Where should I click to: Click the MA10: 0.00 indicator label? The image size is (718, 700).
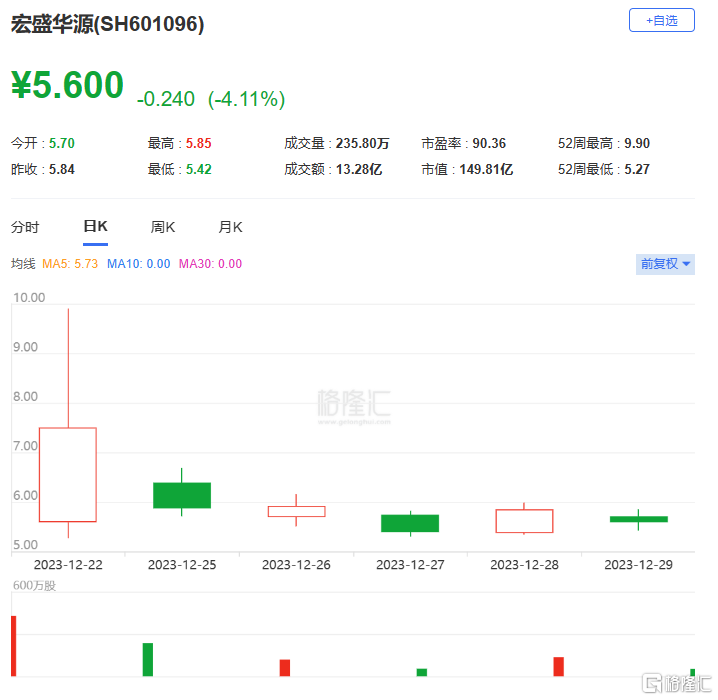tap(138, 264)
